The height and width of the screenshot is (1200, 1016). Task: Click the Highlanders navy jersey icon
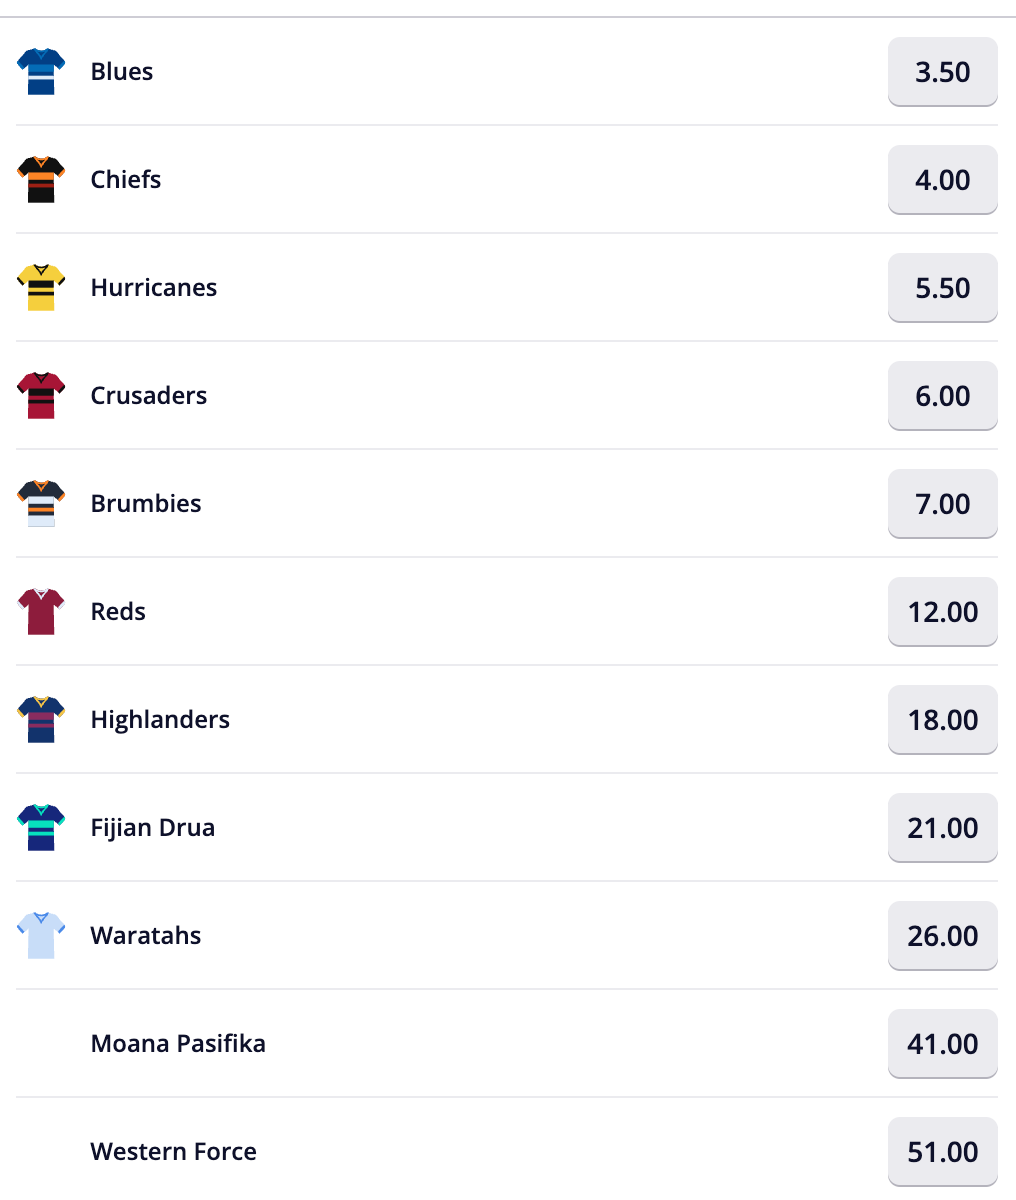point(41,720)
